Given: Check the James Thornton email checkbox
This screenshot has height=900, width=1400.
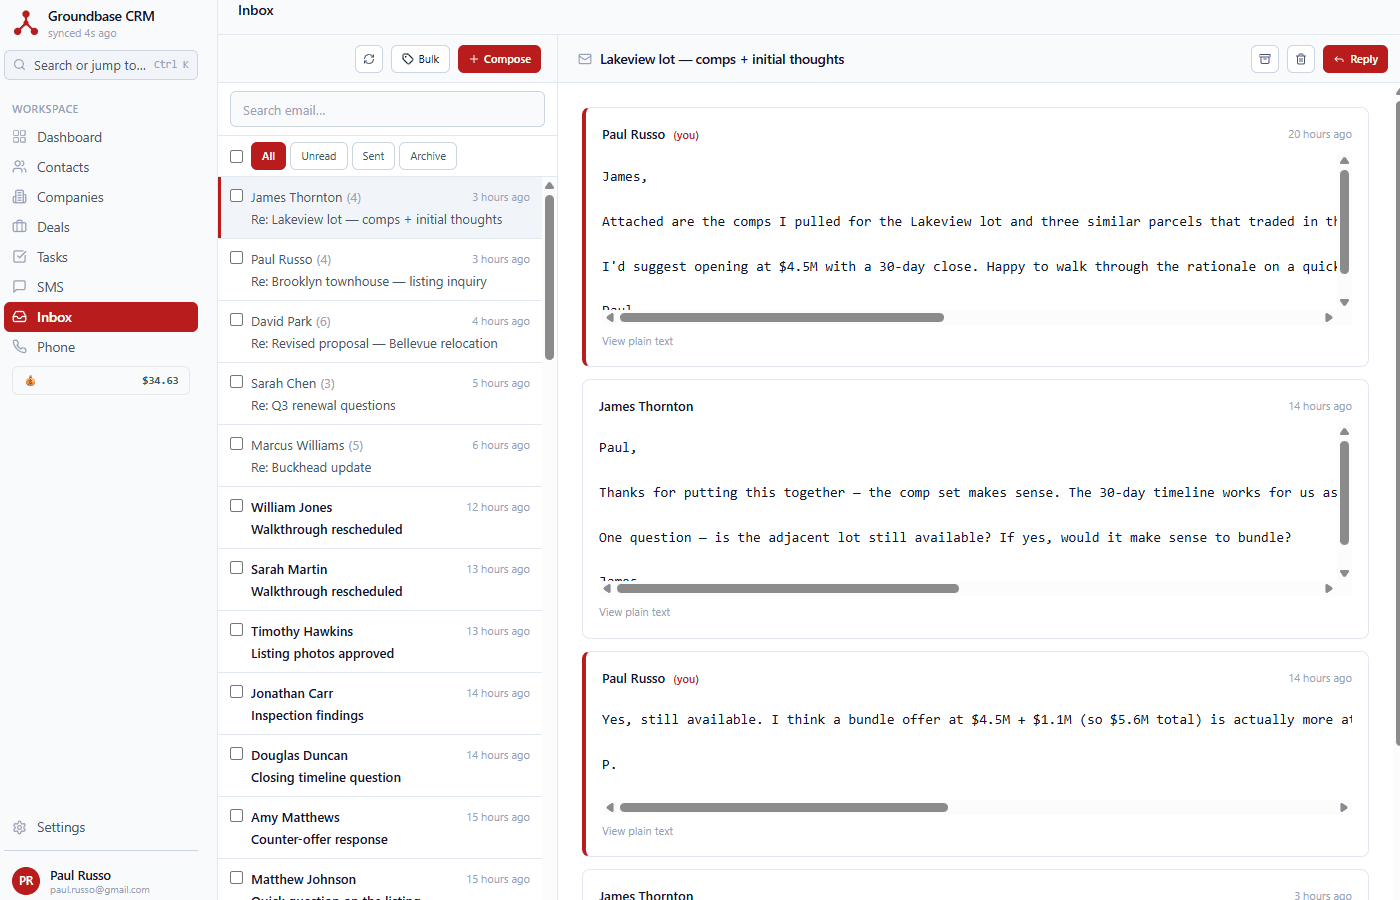Looking at the screenshot, I should (x=237, y=196).
